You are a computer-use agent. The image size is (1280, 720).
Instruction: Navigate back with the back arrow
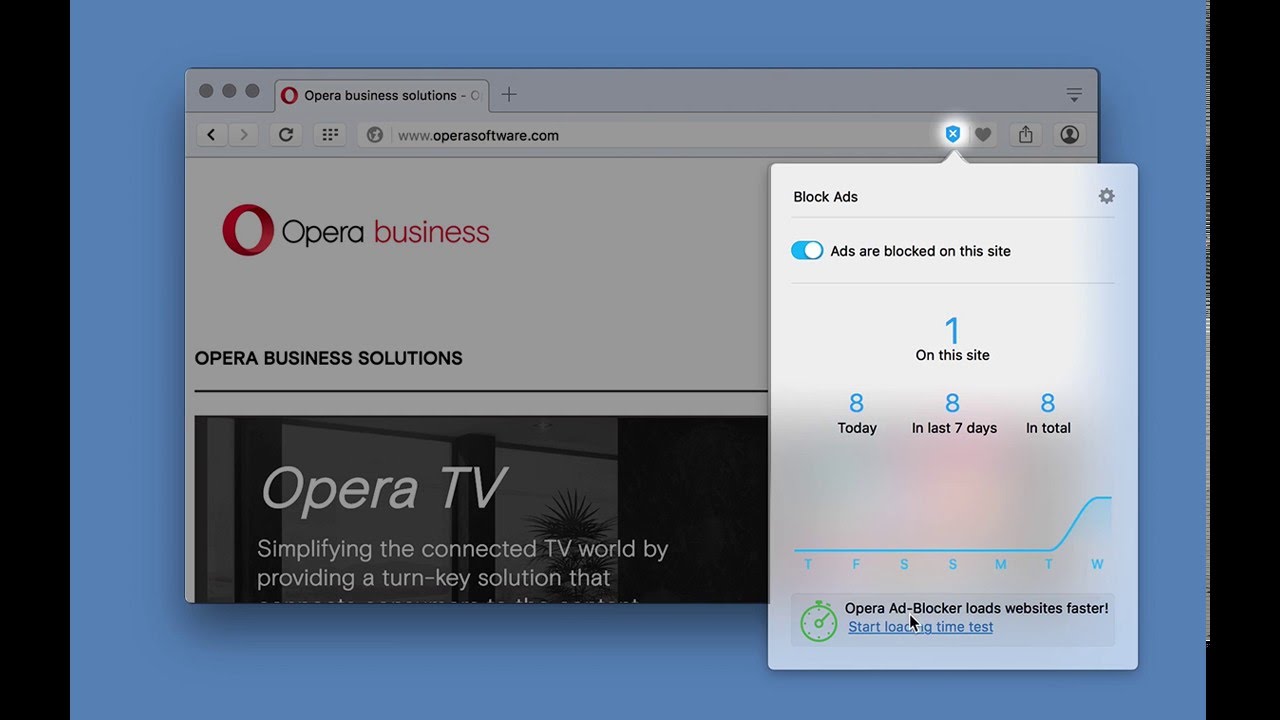click(x=211, y=134)
